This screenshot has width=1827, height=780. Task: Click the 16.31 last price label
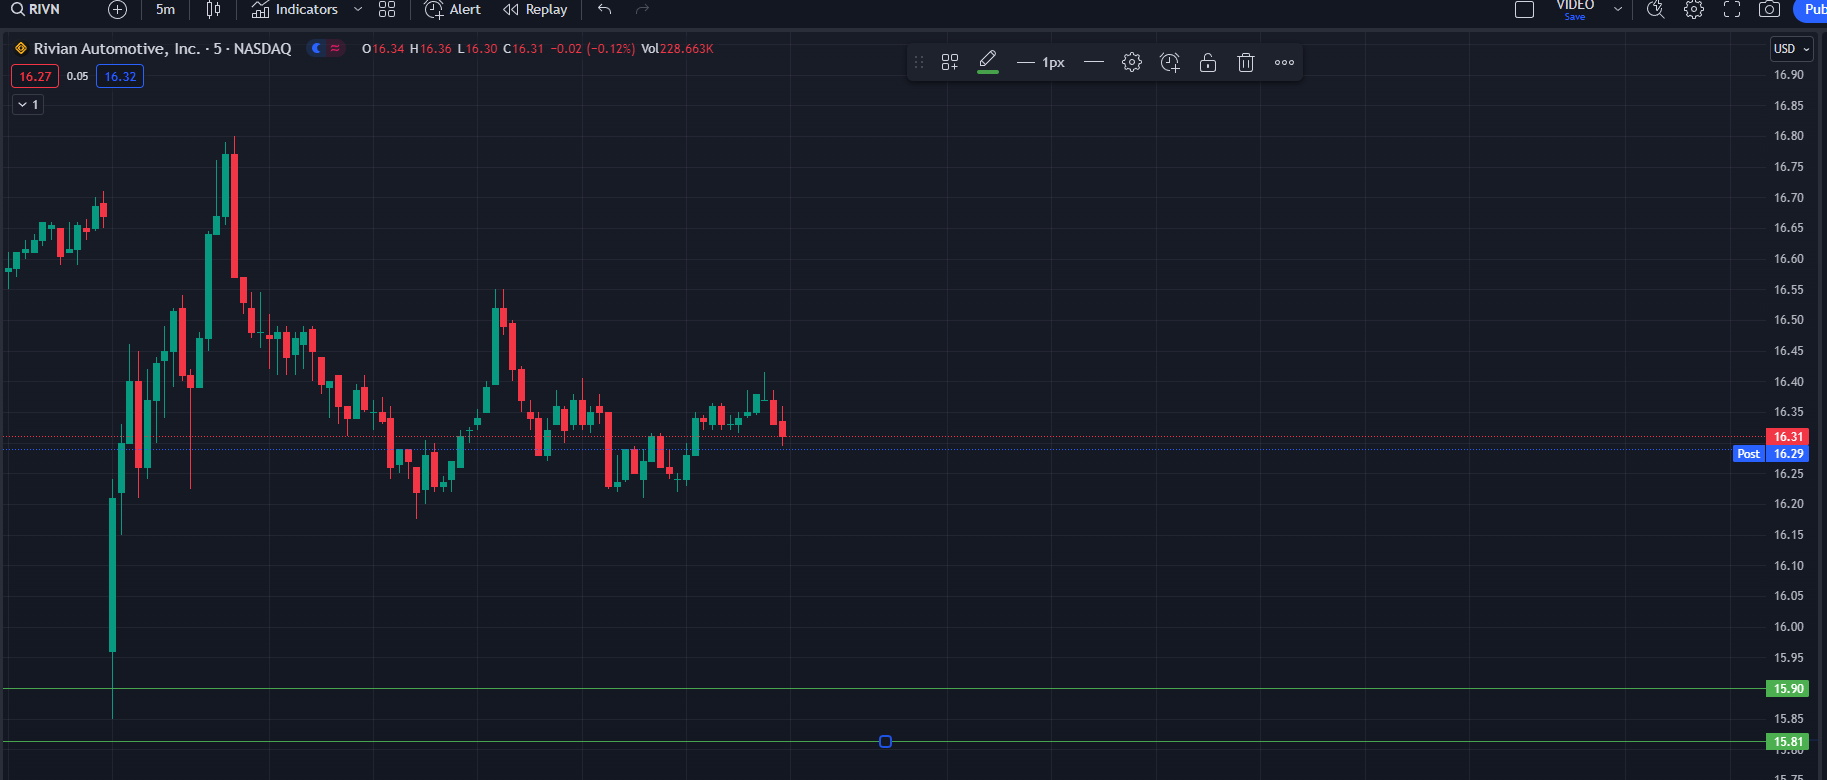tap(1788, 436)
